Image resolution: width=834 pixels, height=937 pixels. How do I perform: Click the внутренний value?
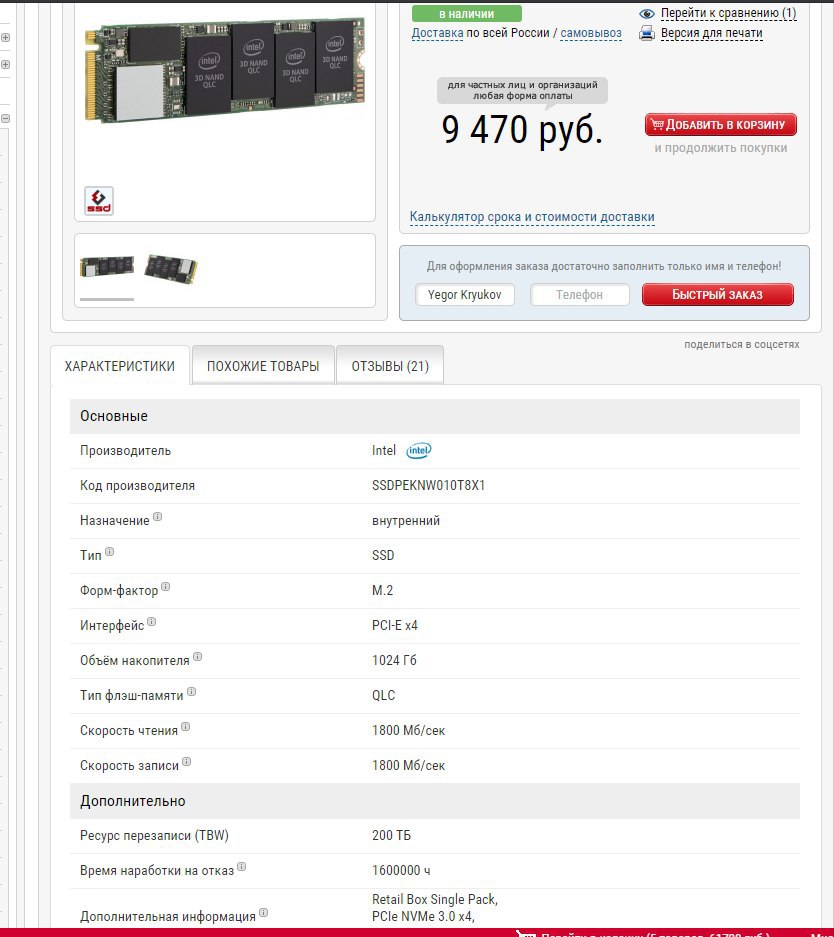[x=406, y=520]
